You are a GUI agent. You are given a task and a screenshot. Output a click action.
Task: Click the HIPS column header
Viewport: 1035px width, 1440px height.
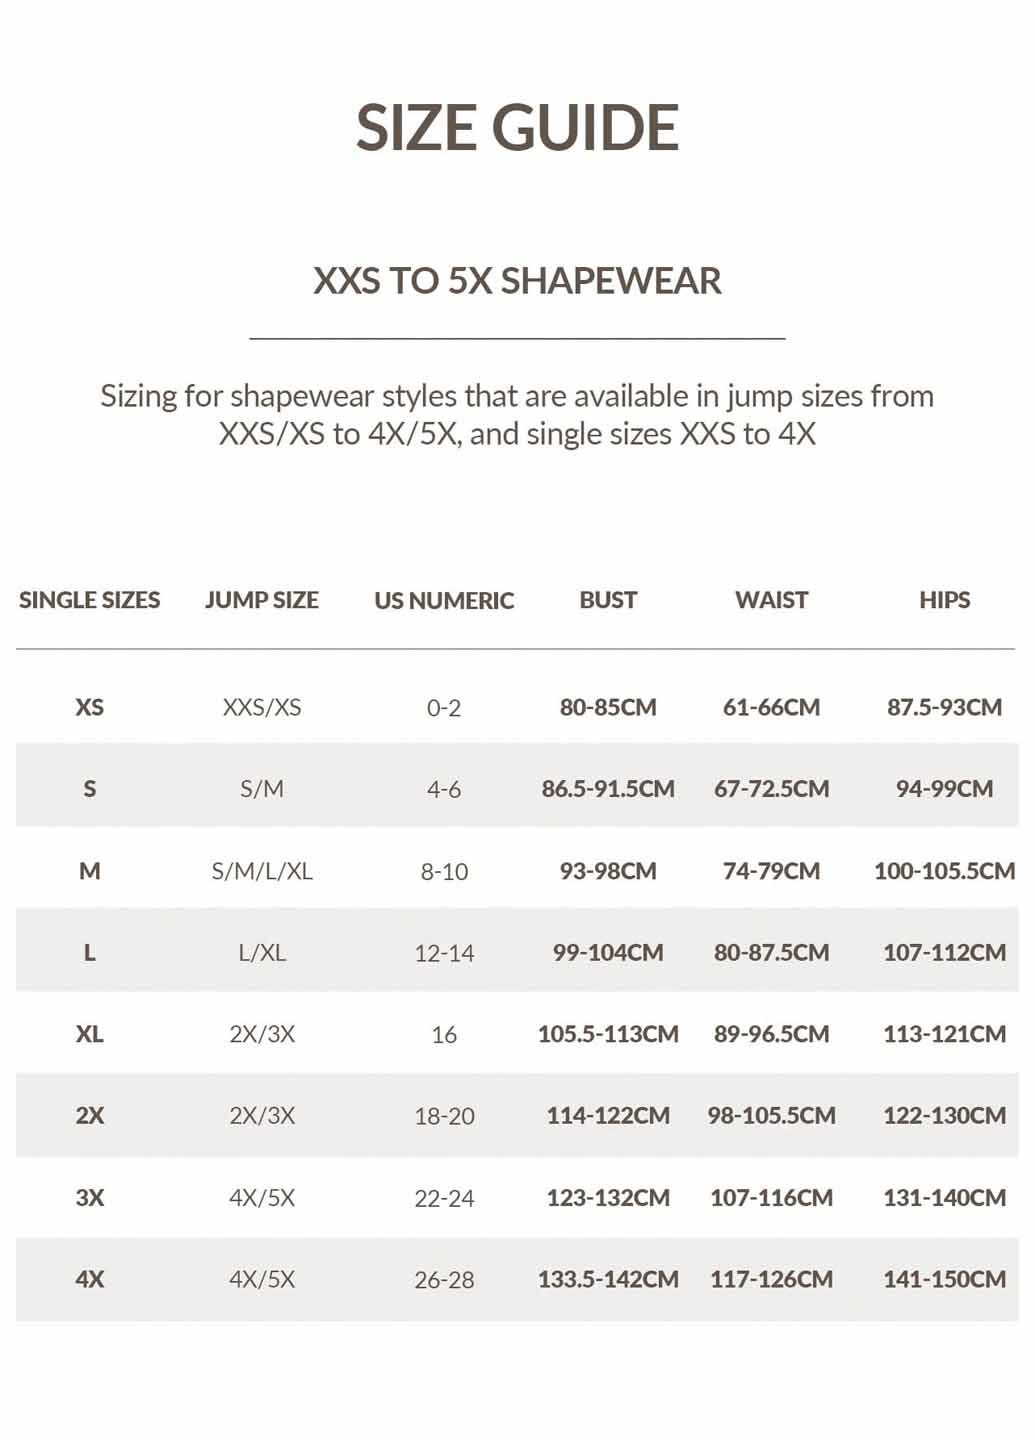click(944, 600)
